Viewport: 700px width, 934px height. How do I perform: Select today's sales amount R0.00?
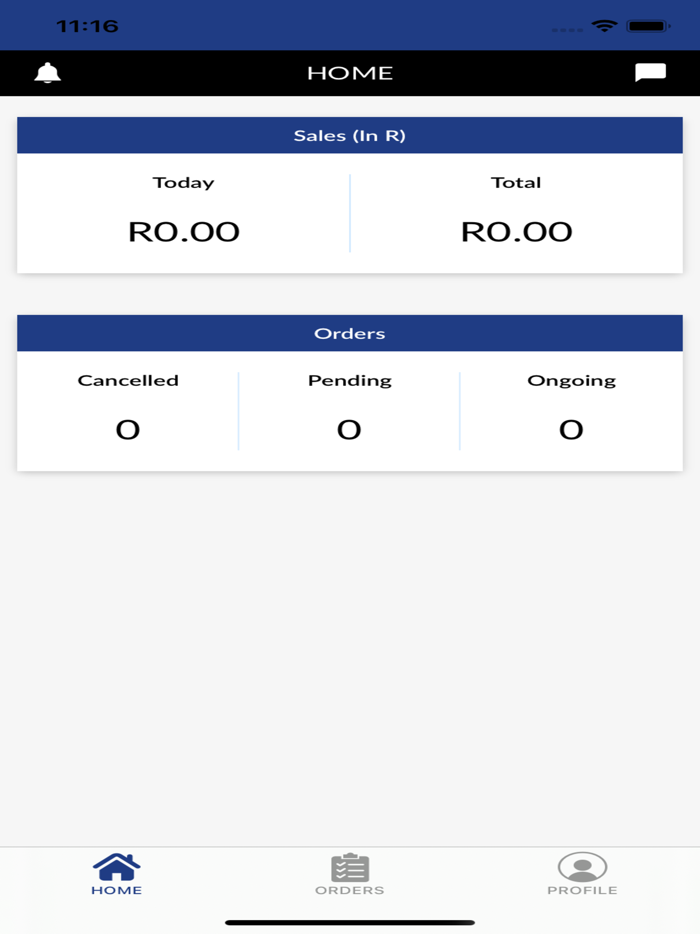183,230
